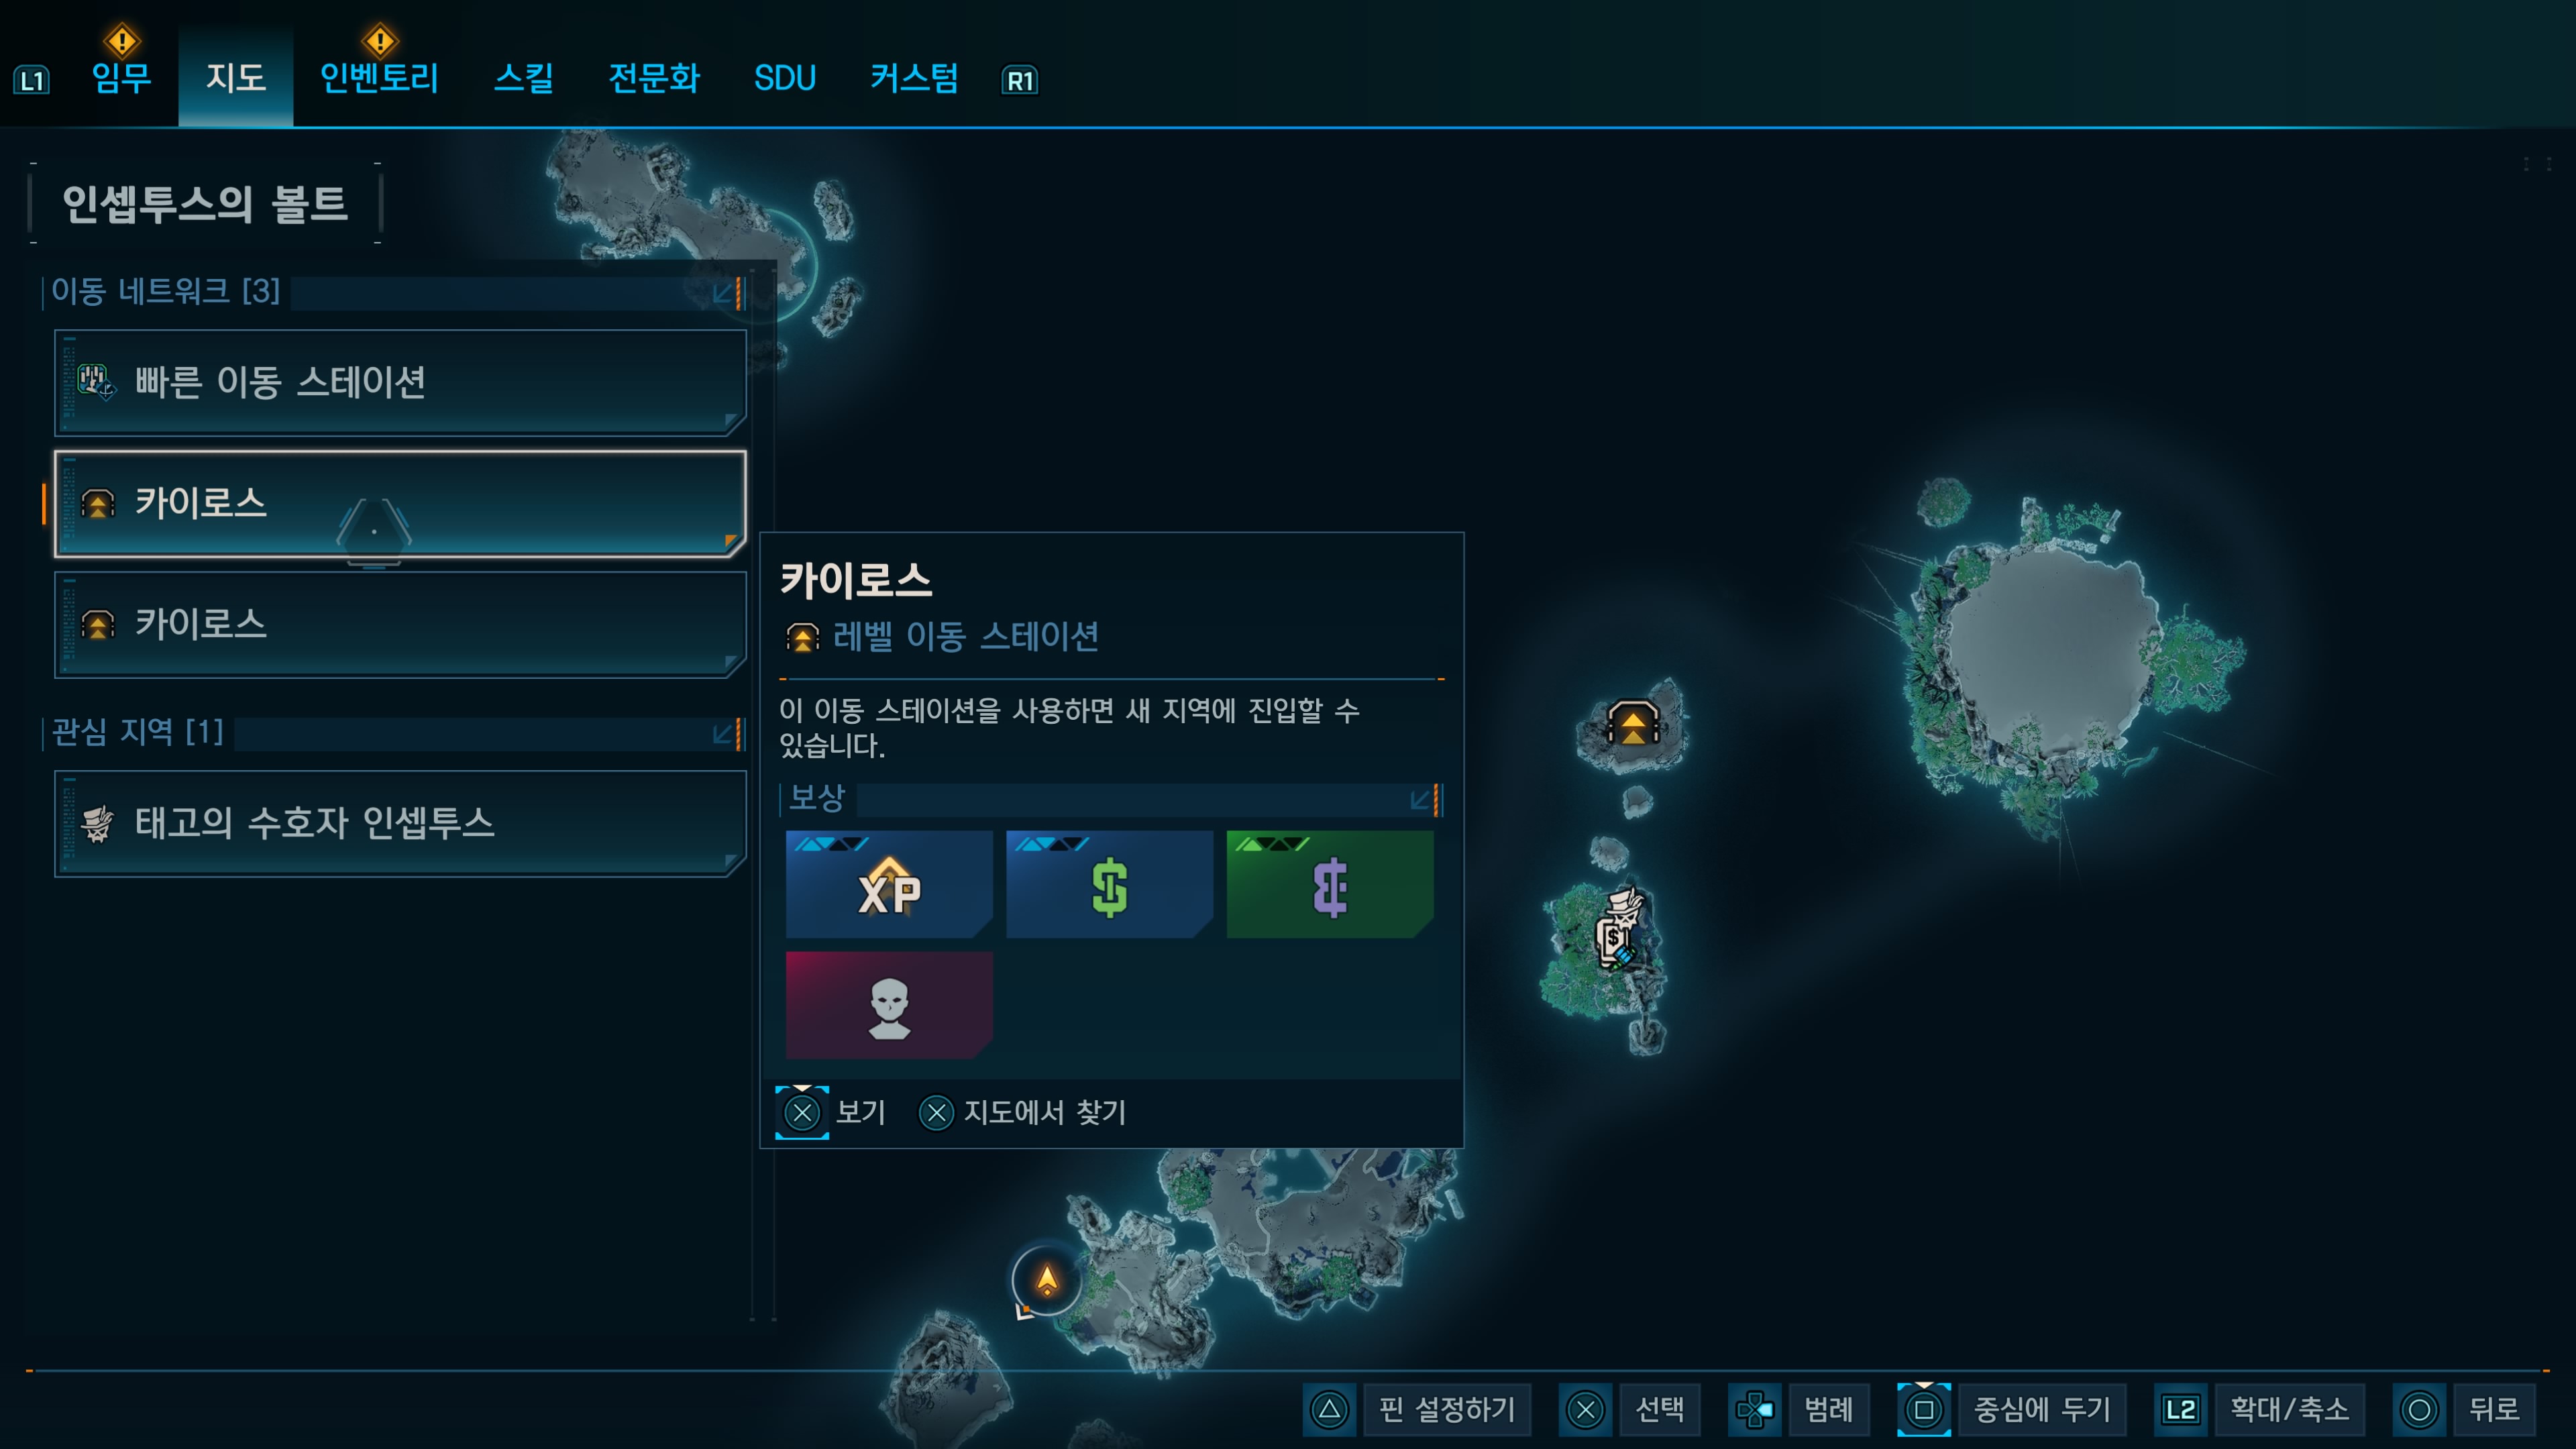Click the player position arrow marker
Image resolution: width=2576 pixels, height=1449 pixels.
click(x=1046, y=1280)
